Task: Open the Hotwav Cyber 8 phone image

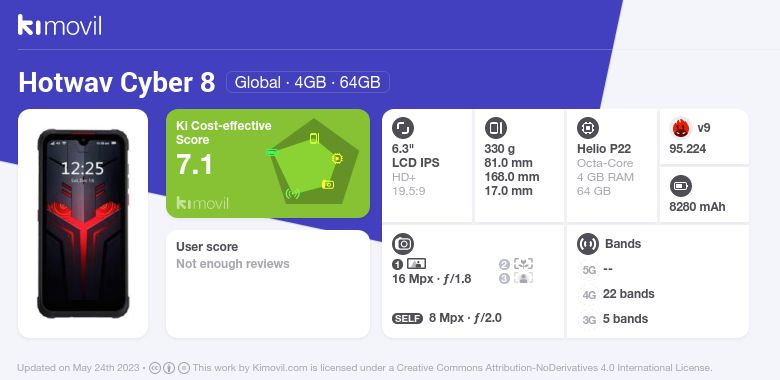Action: coord(83,223)
